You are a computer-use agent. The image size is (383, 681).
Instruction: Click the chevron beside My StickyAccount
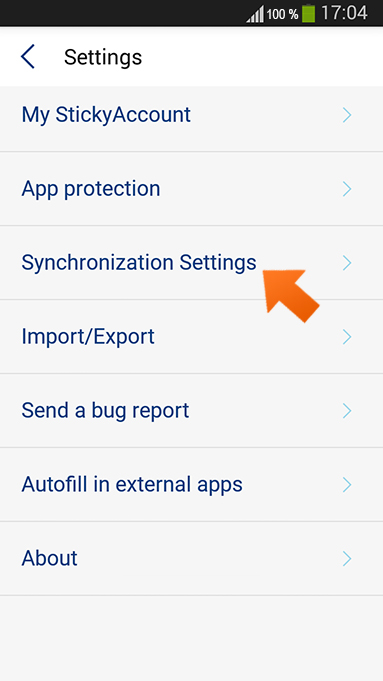347,115
